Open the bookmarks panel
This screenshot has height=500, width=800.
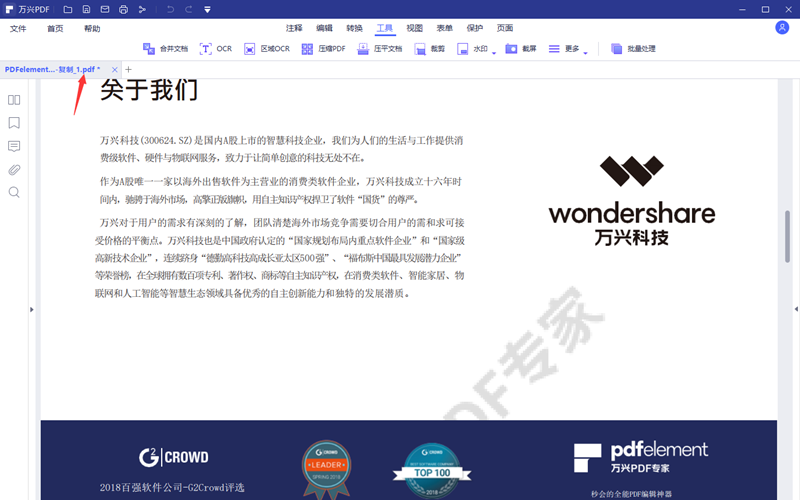tap(14, 123)
